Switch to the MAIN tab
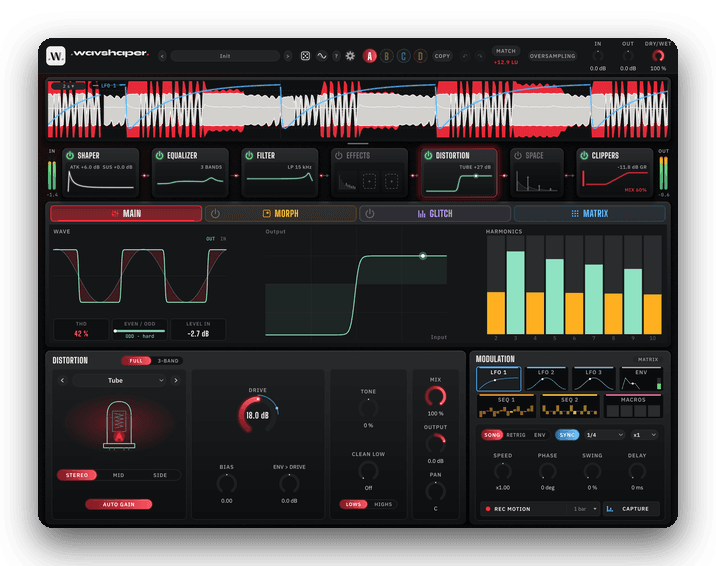 pos(126,214)
